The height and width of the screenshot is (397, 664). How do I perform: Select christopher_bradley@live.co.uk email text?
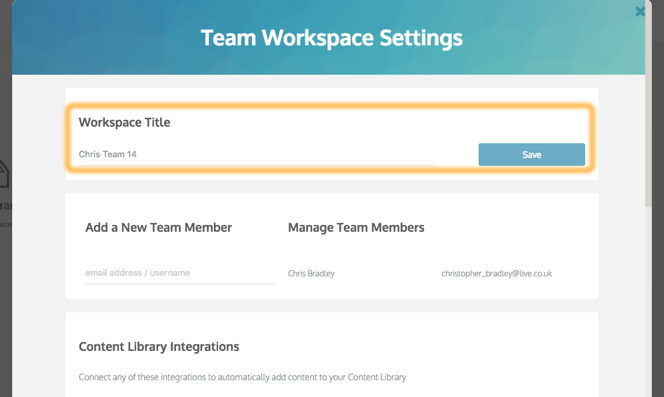496,274
